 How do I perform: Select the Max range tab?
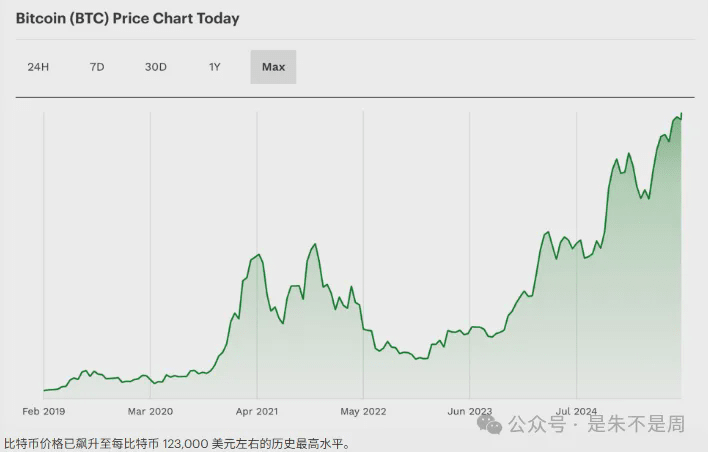click(273, 67)
